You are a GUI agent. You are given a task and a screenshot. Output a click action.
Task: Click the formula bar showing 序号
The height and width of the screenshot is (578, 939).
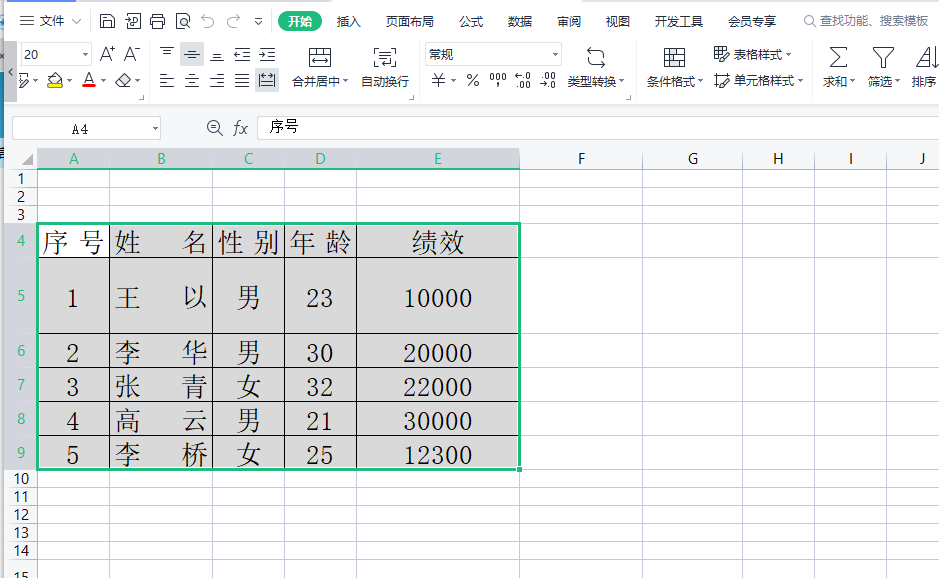[x=598, y=128]
